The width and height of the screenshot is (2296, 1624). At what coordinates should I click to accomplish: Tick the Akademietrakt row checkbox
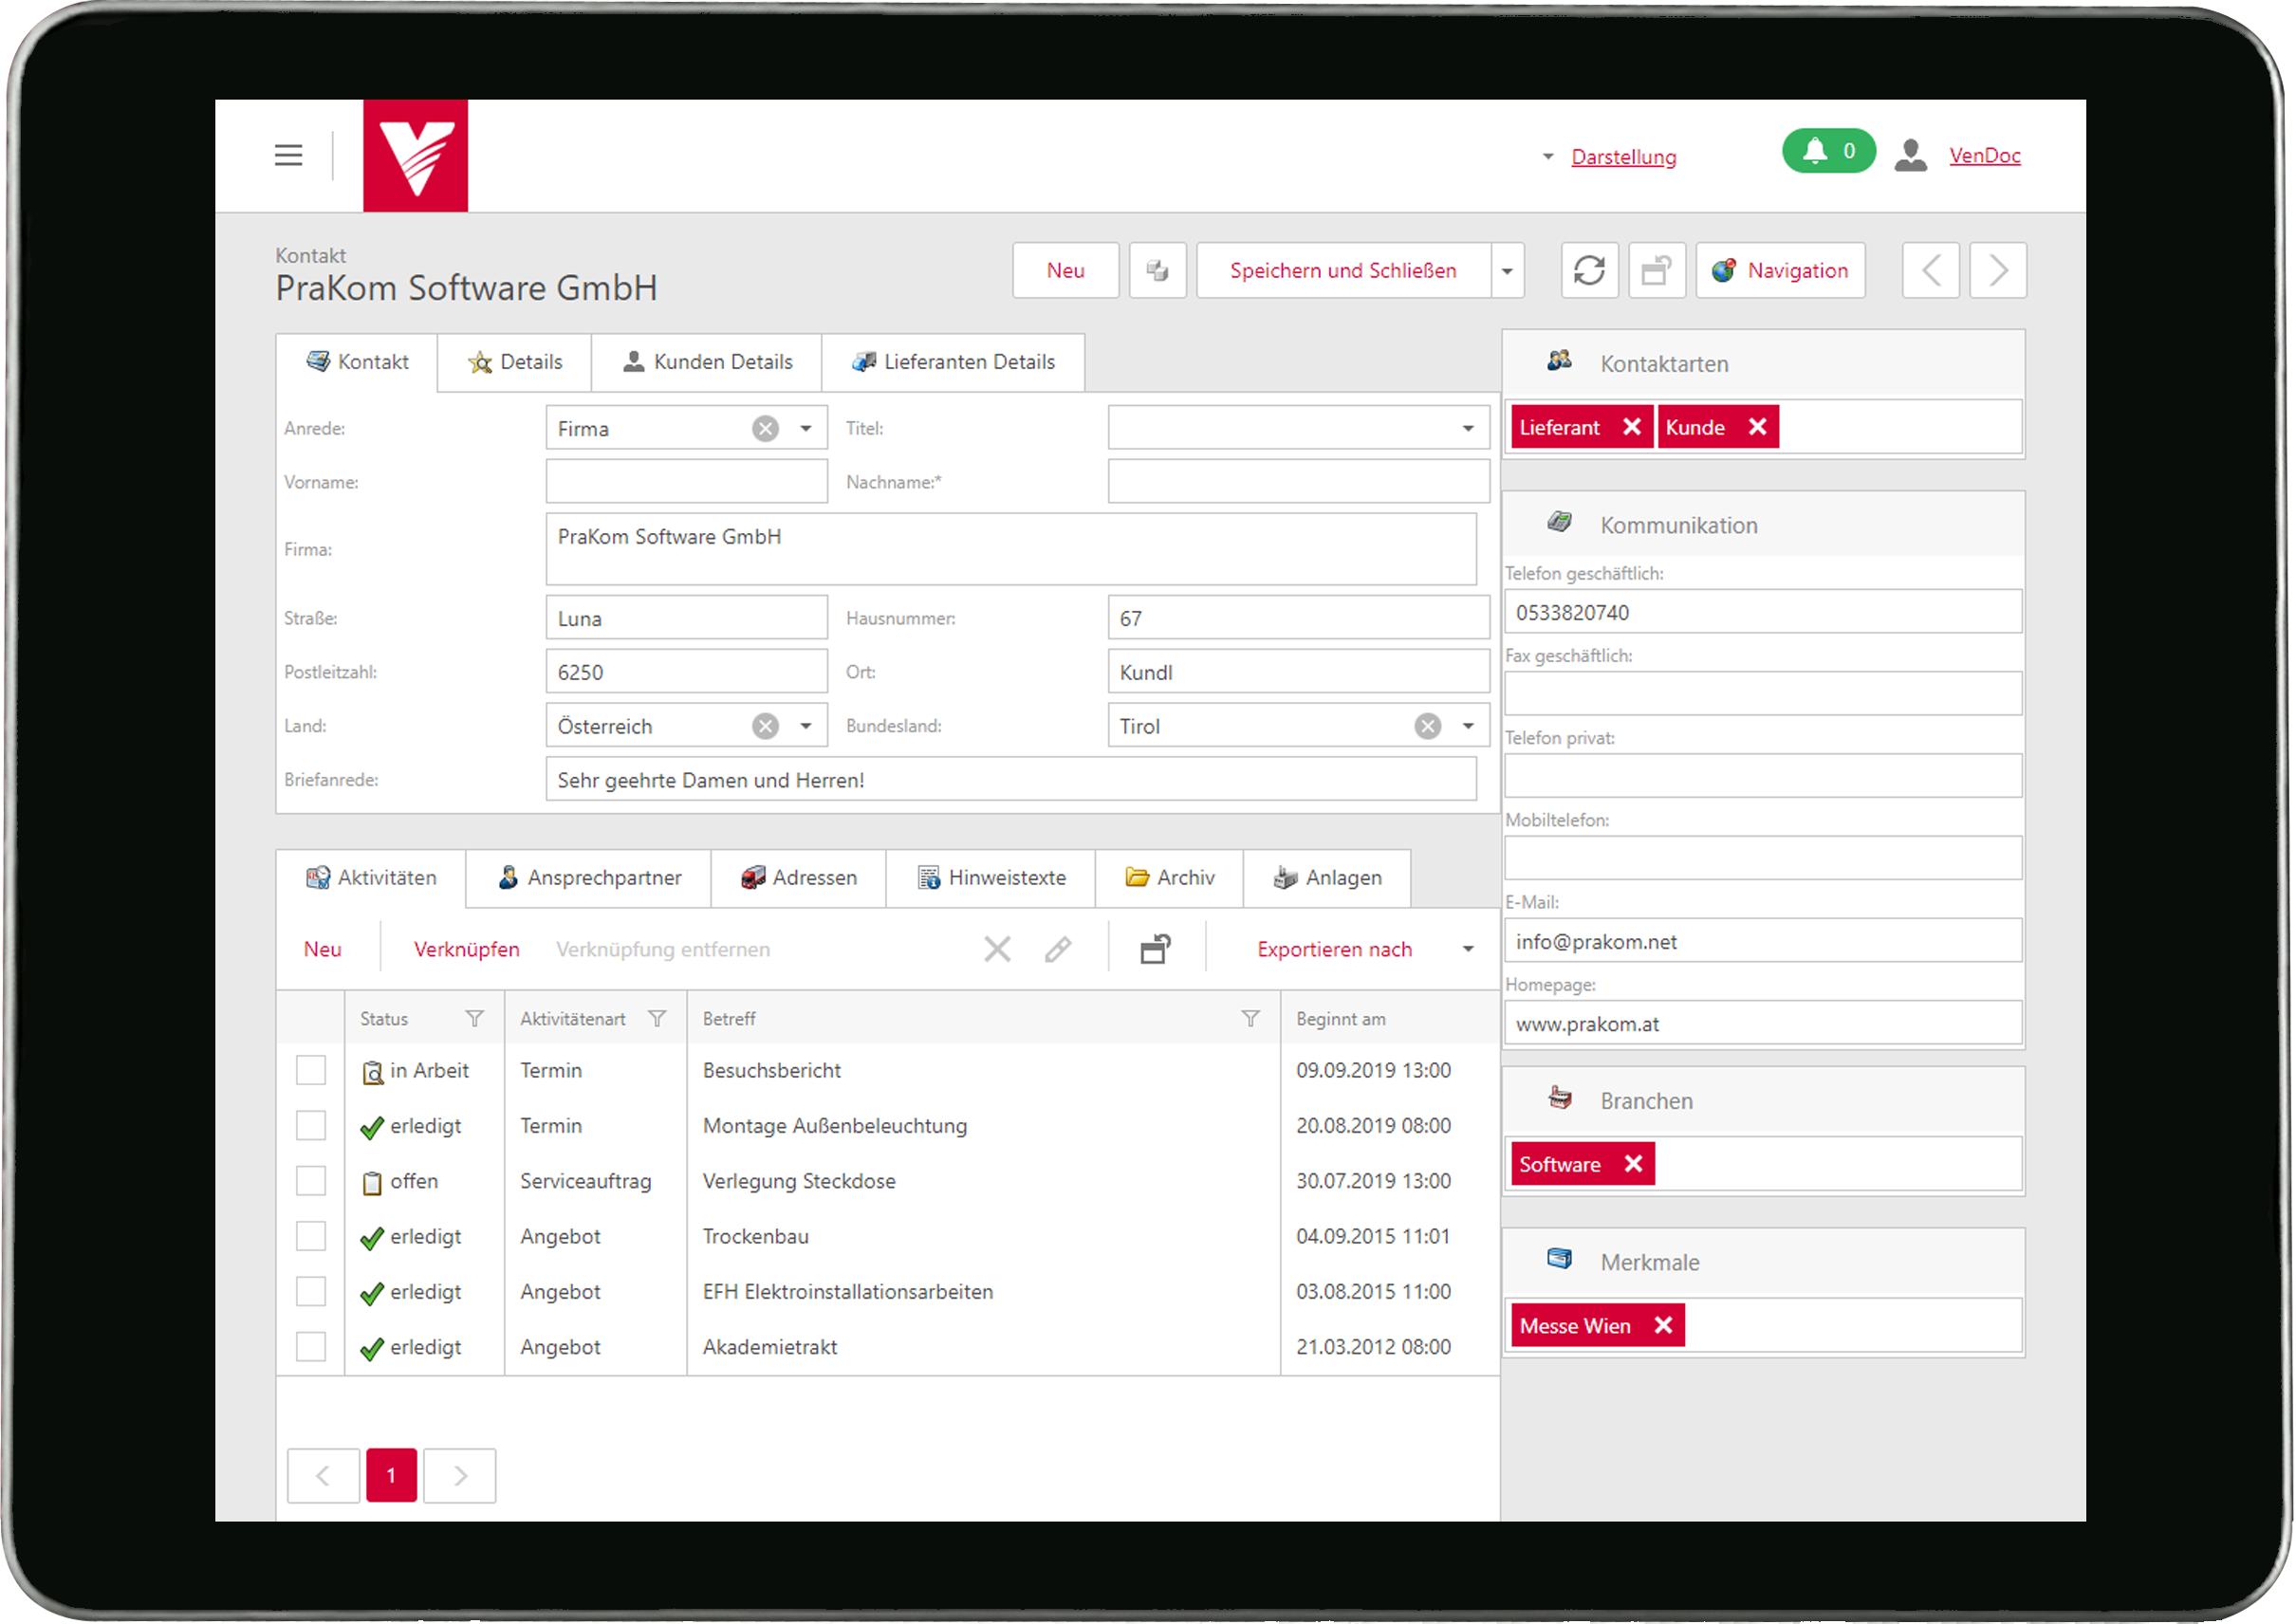pos(311,1347)
